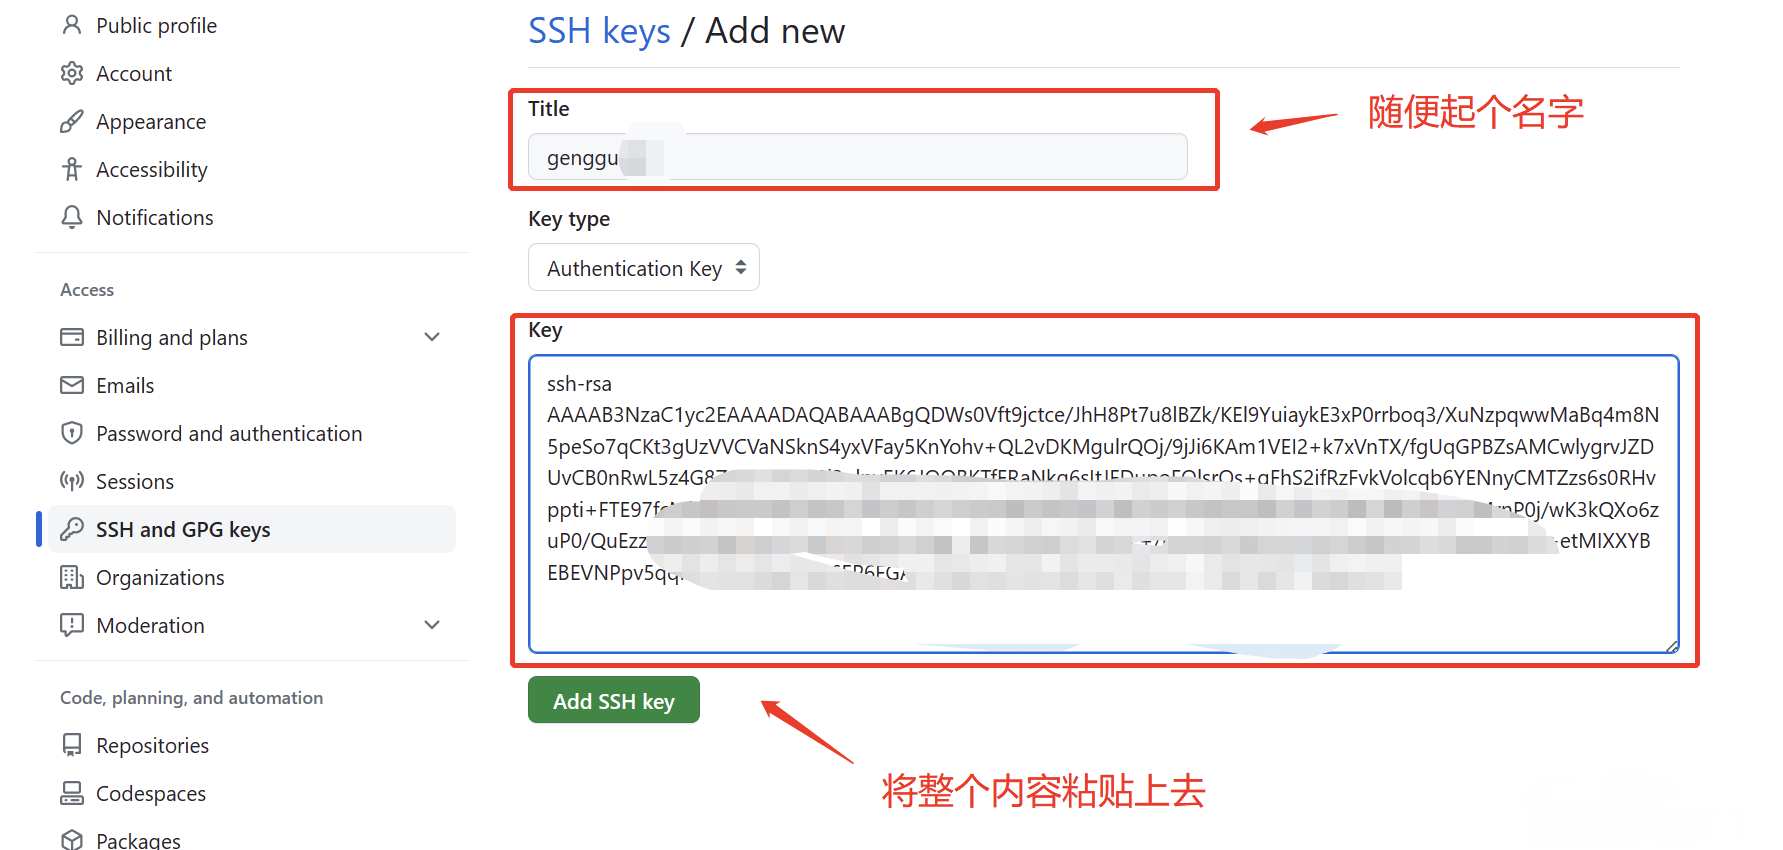
Task: Click the Sessions broadcast icon
Action: click(72, 481)
